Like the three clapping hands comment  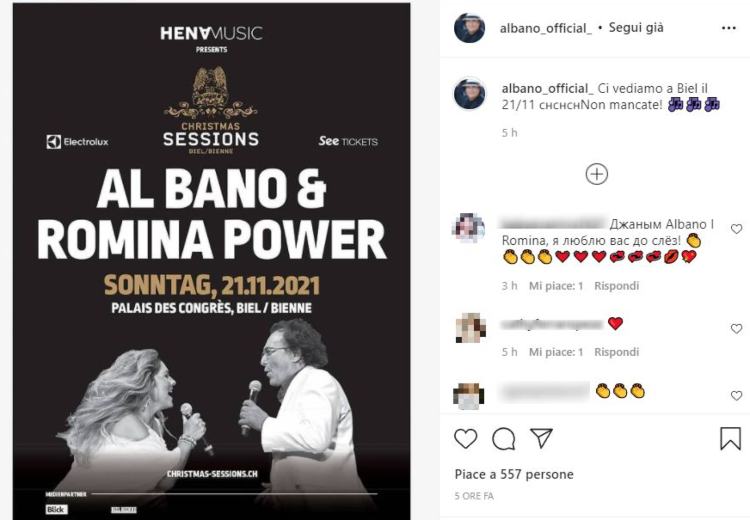click(x=736, y=396)
